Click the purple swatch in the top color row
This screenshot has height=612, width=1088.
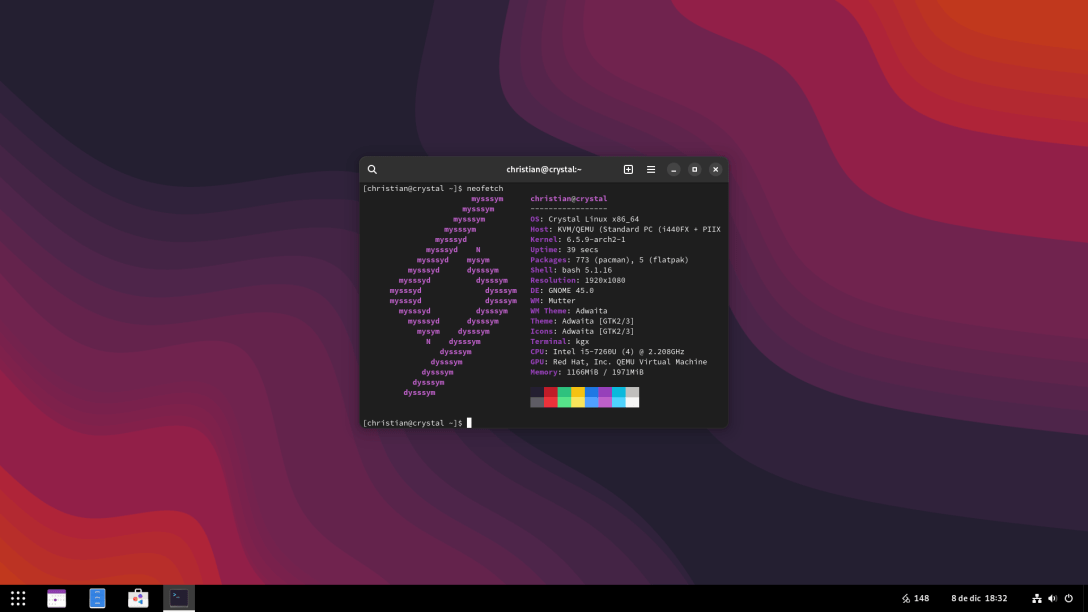point(605,392)
